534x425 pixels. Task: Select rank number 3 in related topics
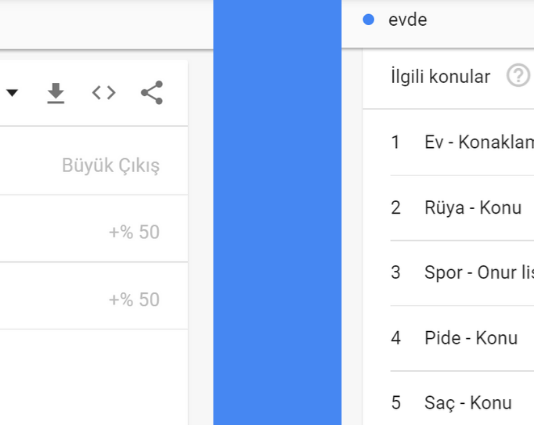pos(395,273)
